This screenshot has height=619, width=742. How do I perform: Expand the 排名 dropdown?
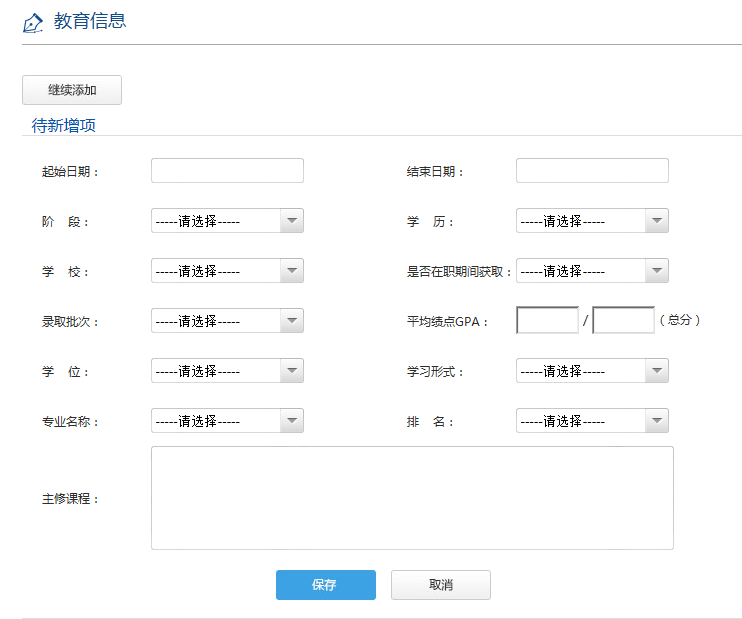point(592,421)
